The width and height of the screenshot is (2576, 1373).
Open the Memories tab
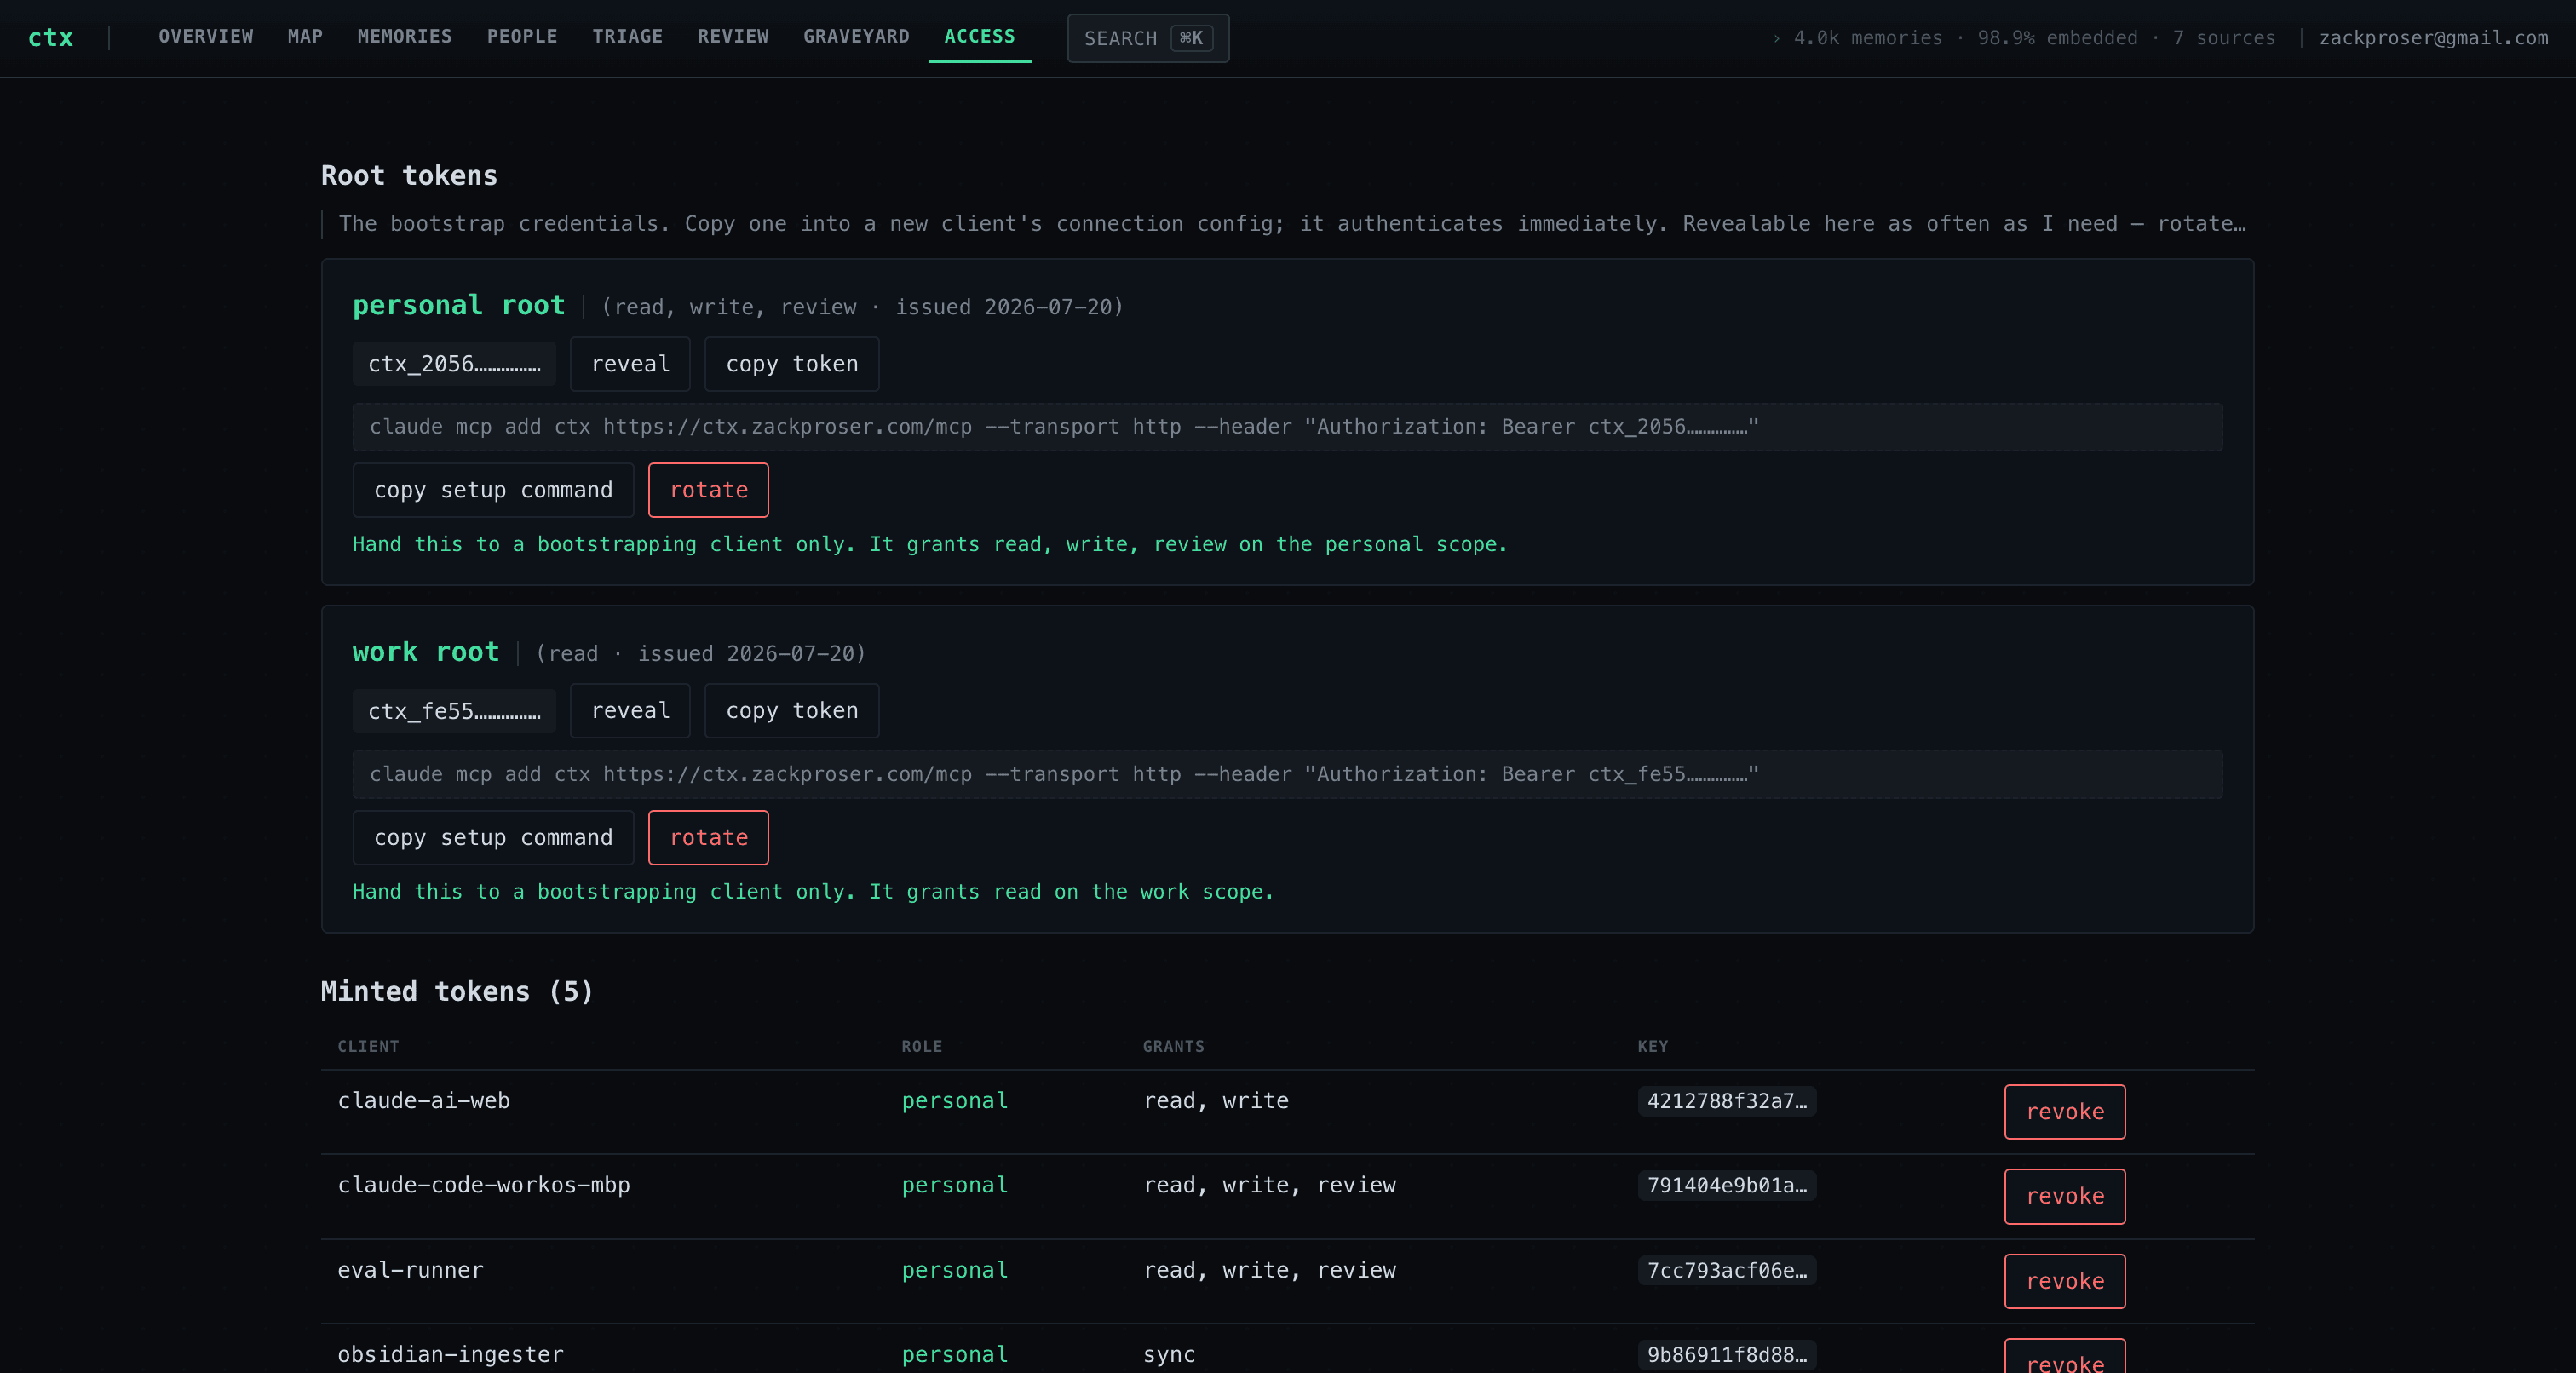point(405,37)
